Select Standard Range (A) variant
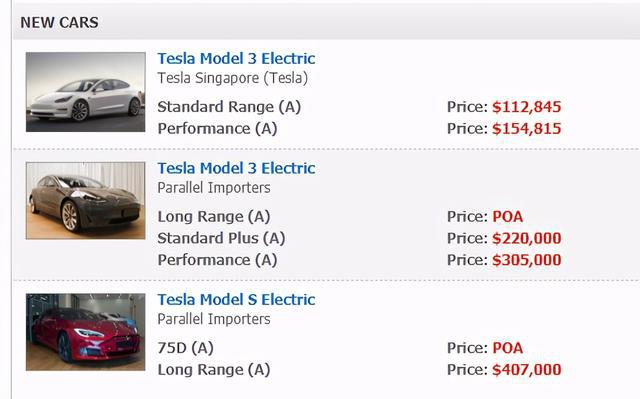The height and width of the screenshot is (399, 640). click(x=229, y=107)
